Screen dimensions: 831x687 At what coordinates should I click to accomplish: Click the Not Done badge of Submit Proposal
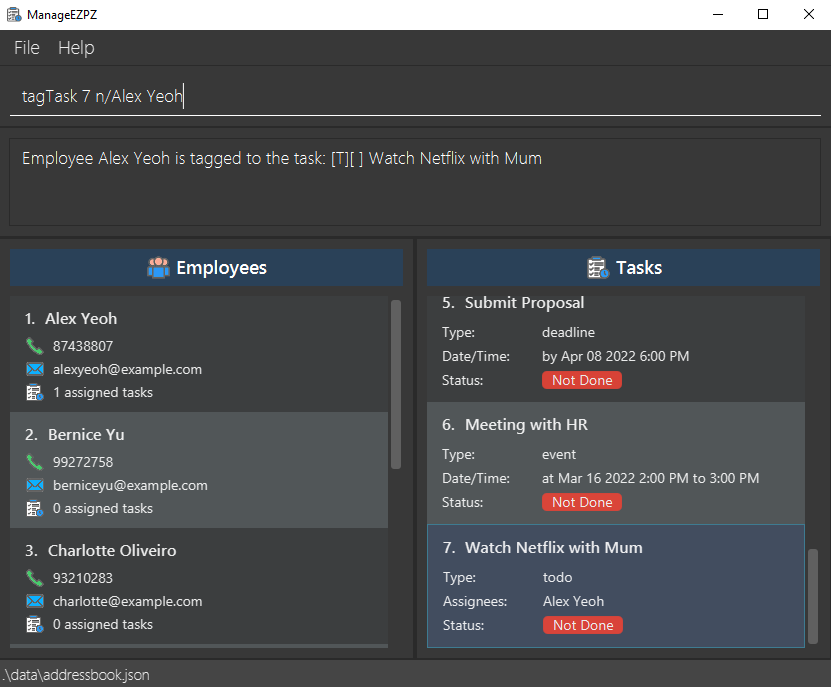(582, 380)
